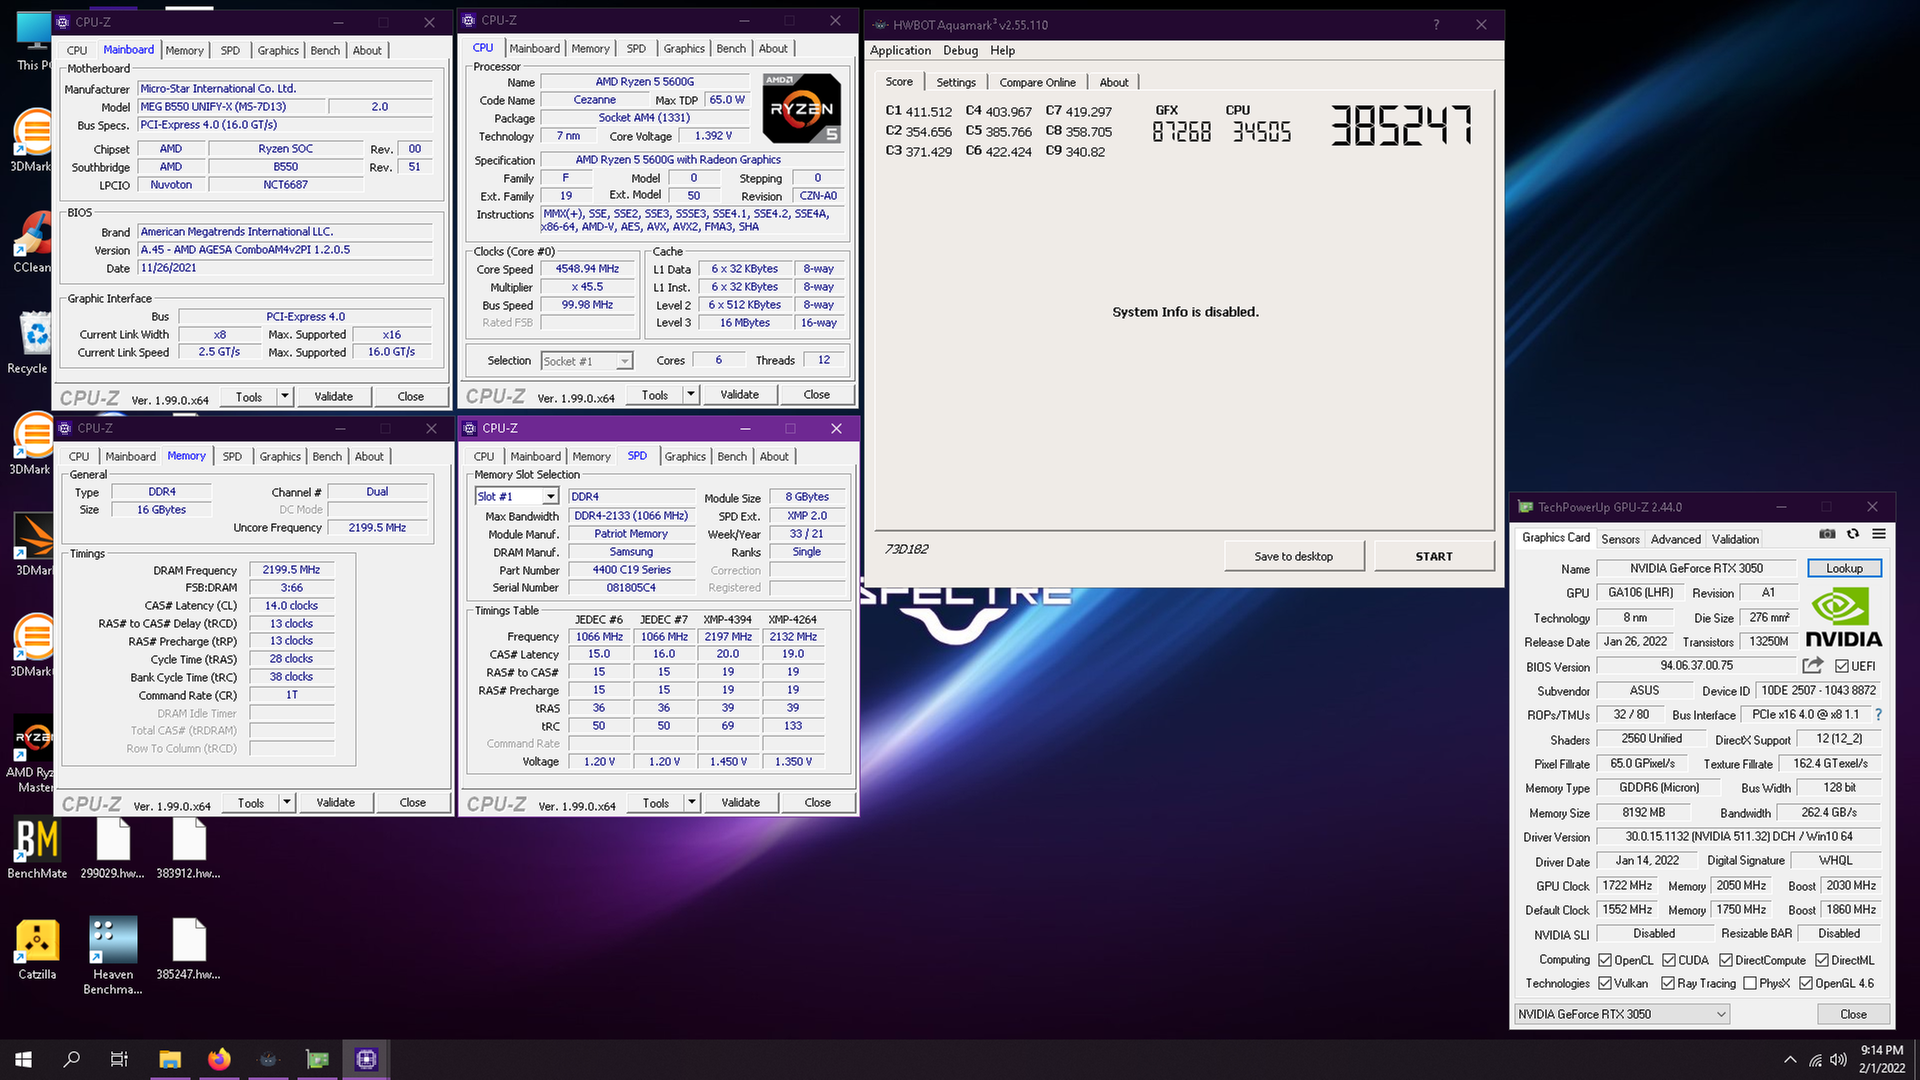Viewport: 1920px width, 1080px height.
Task: Toggle the PhysX checkbox
Action: 1750,983
